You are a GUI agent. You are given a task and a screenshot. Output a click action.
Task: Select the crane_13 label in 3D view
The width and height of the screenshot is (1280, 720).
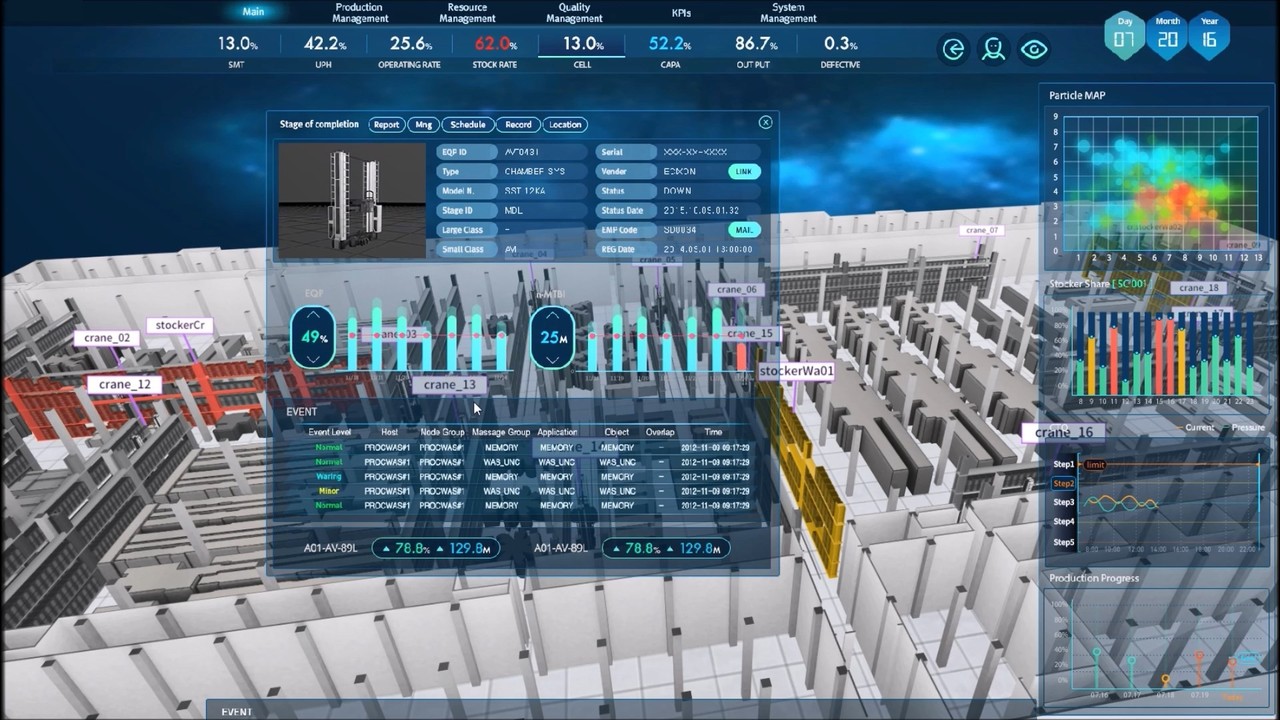449,385
